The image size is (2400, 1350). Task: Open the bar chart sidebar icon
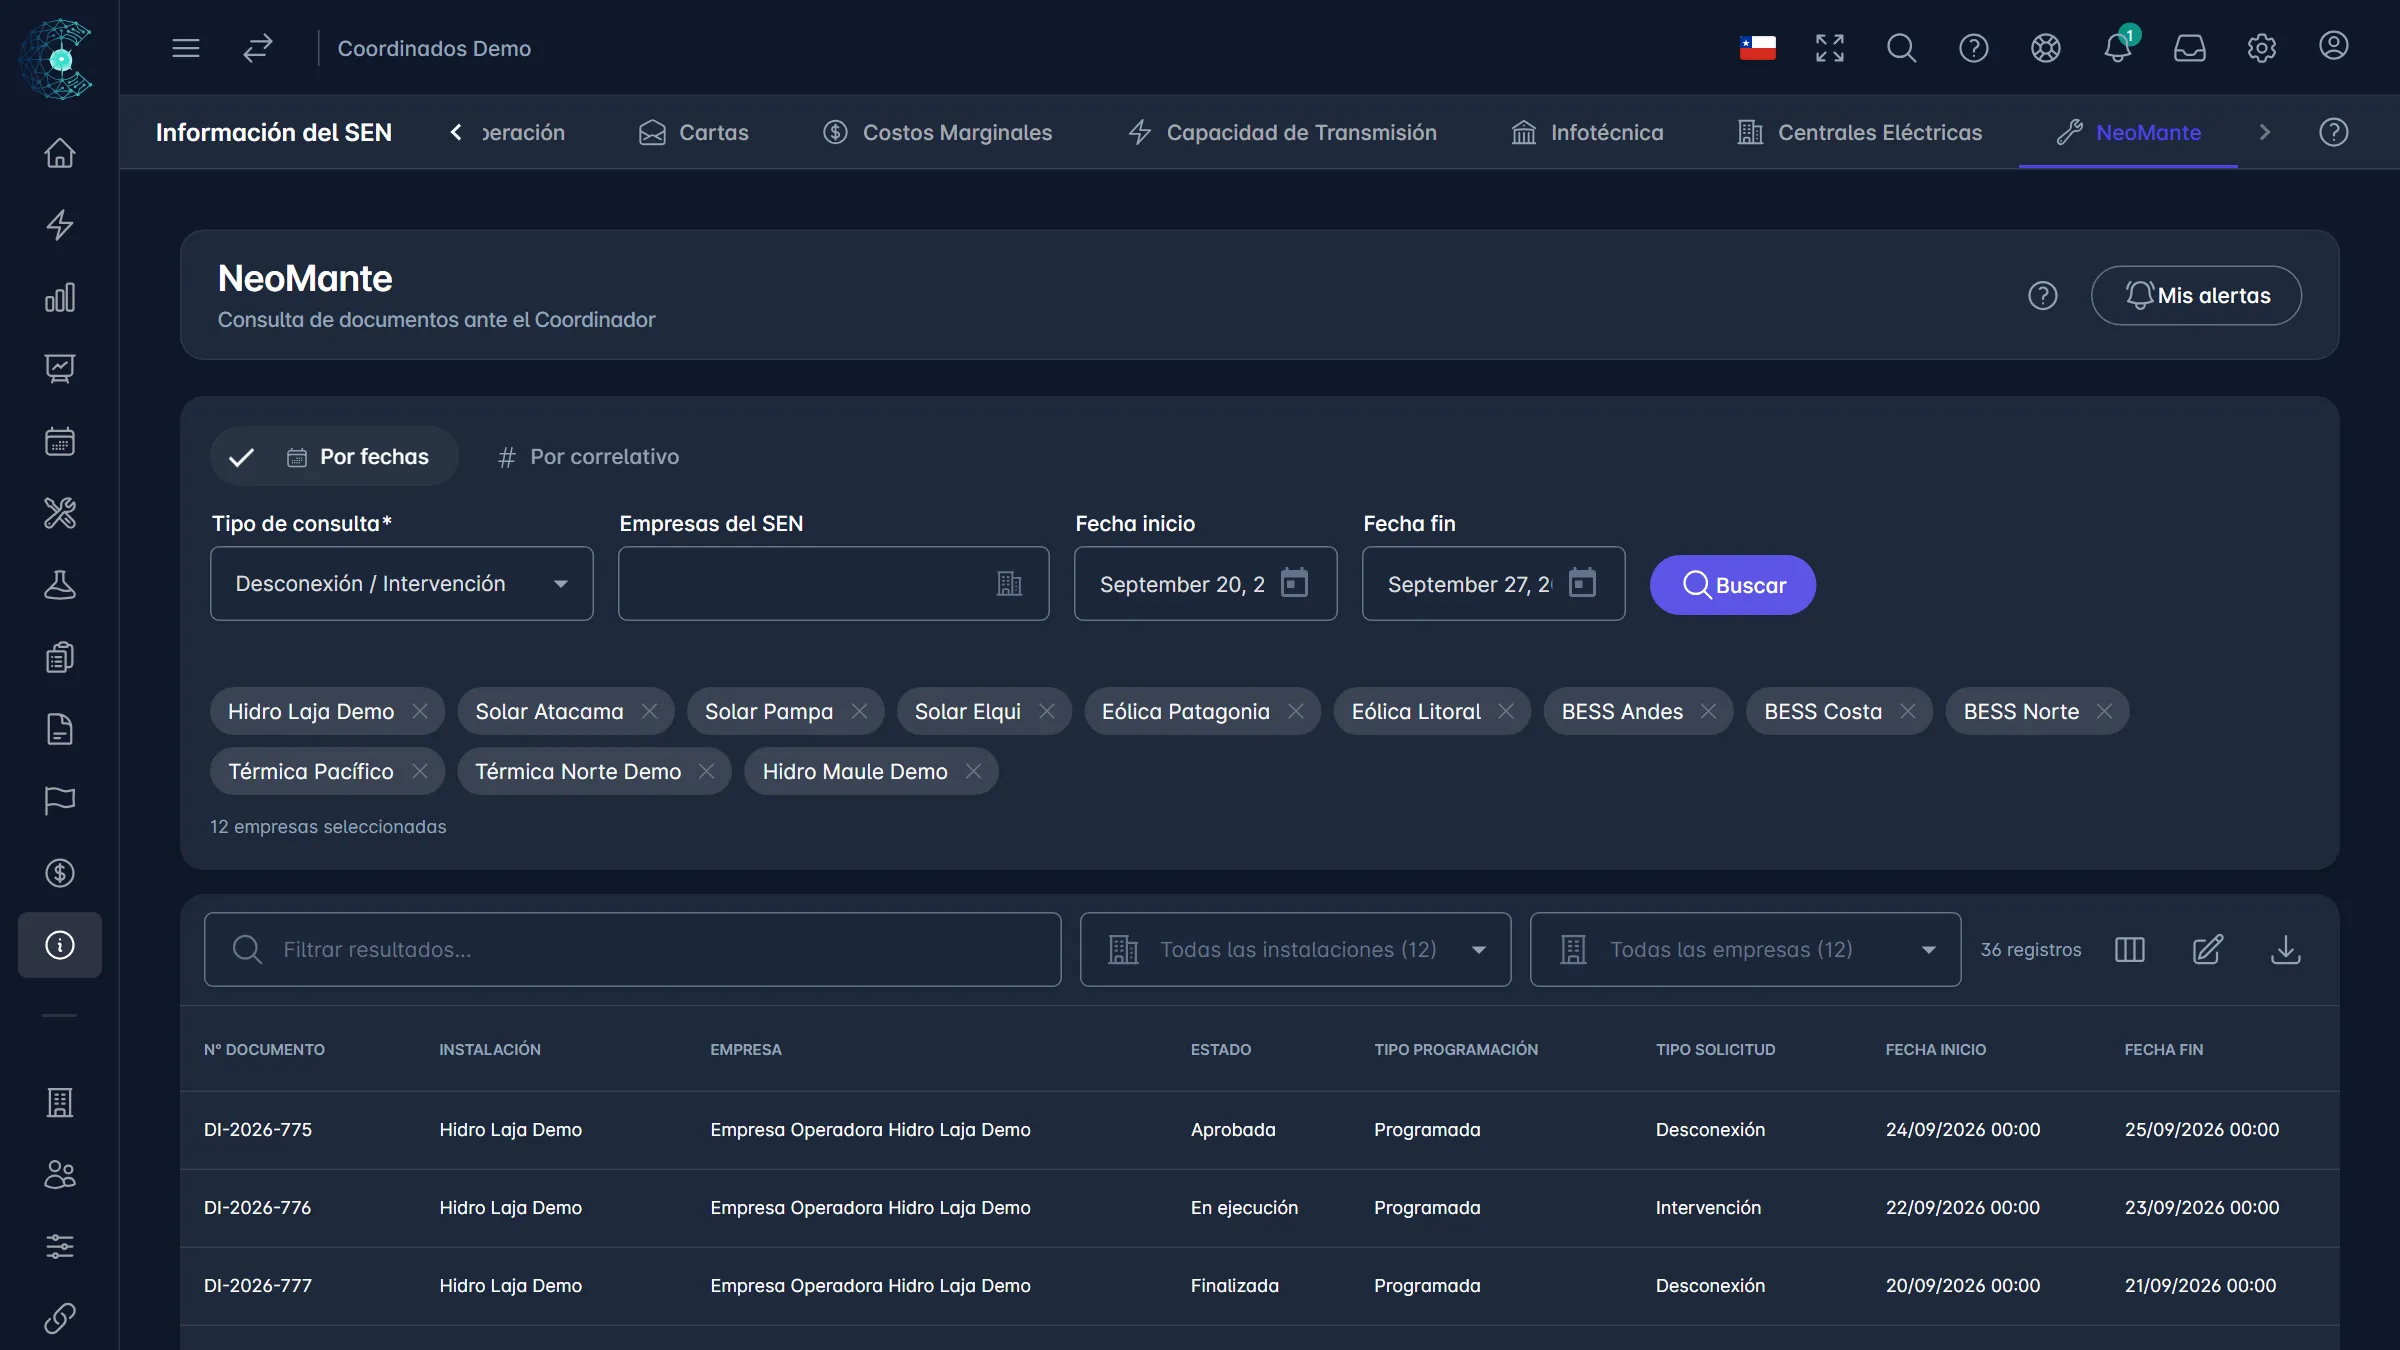(x=60, y=297)
